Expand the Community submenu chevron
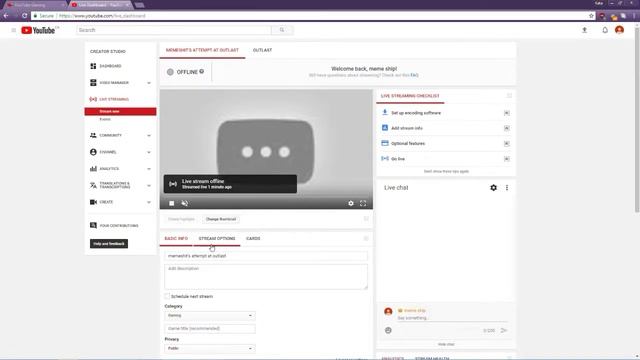 149,136
